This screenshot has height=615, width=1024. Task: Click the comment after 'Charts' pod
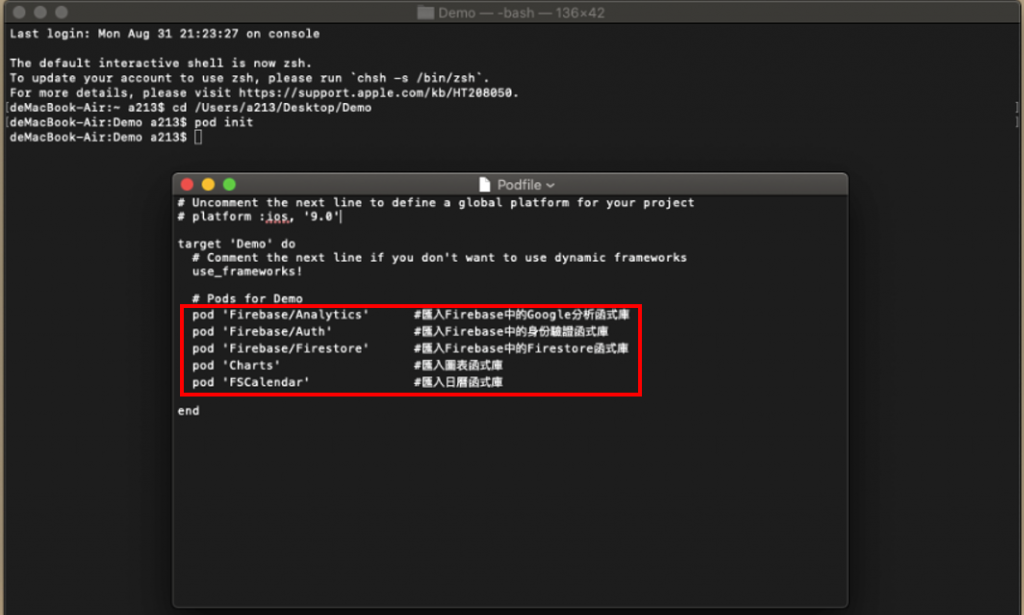click(458, 366)
